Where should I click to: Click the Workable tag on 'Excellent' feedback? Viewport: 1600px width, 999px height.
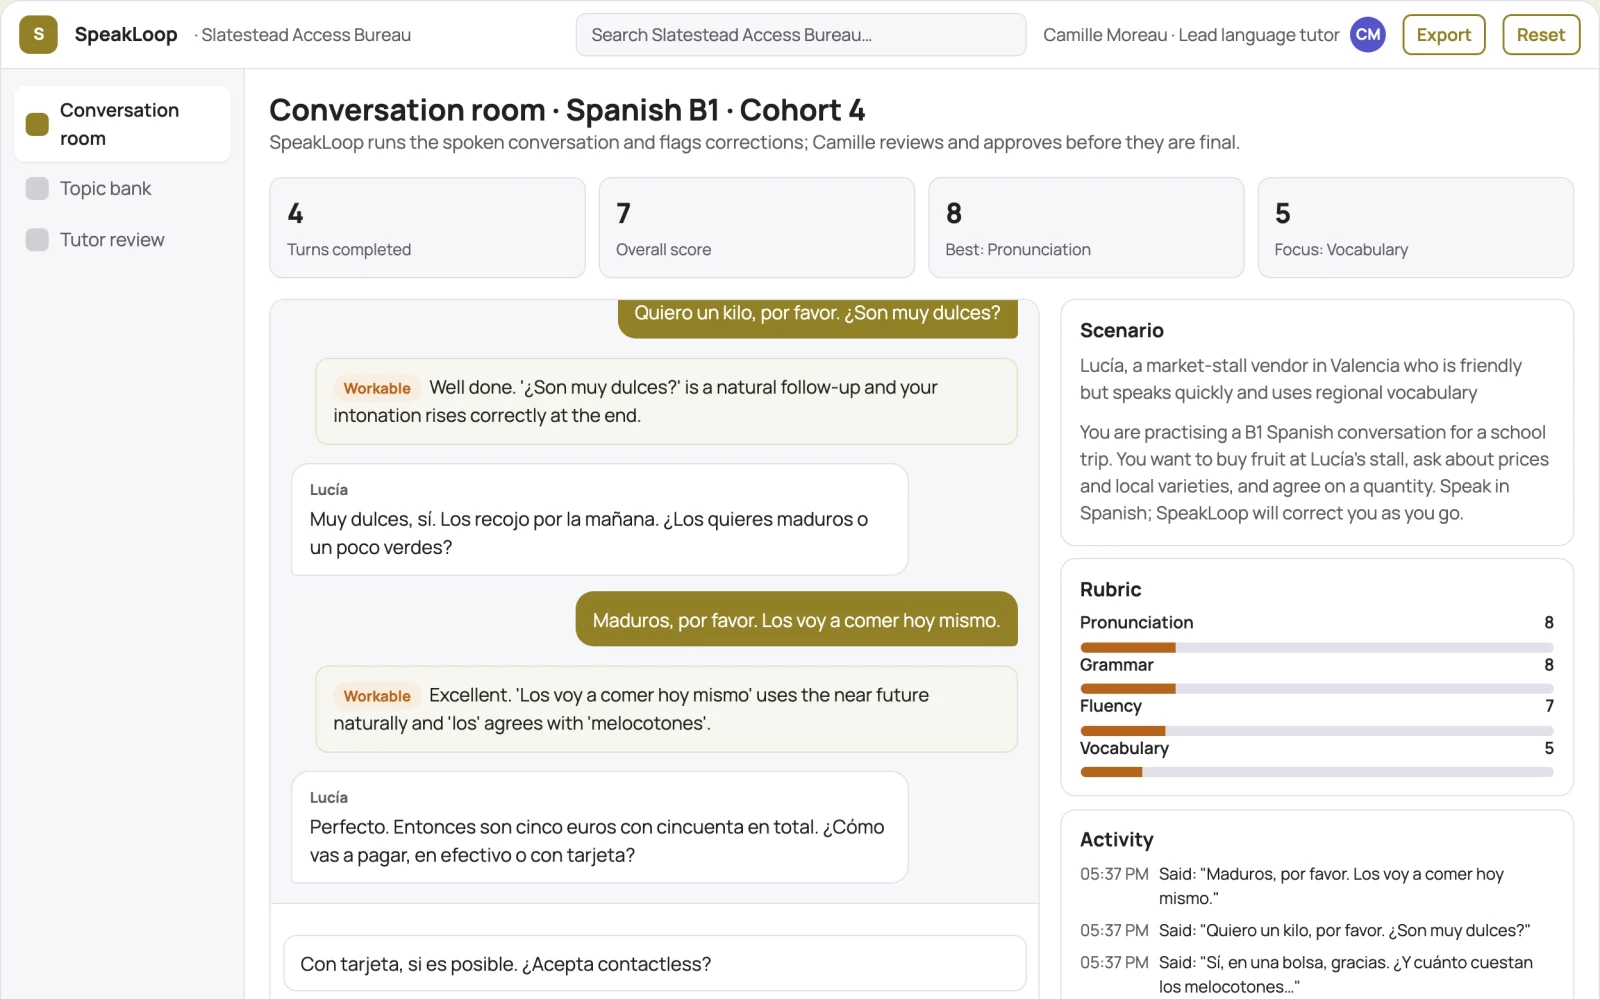pyautogui.click(x=377, y=696)
